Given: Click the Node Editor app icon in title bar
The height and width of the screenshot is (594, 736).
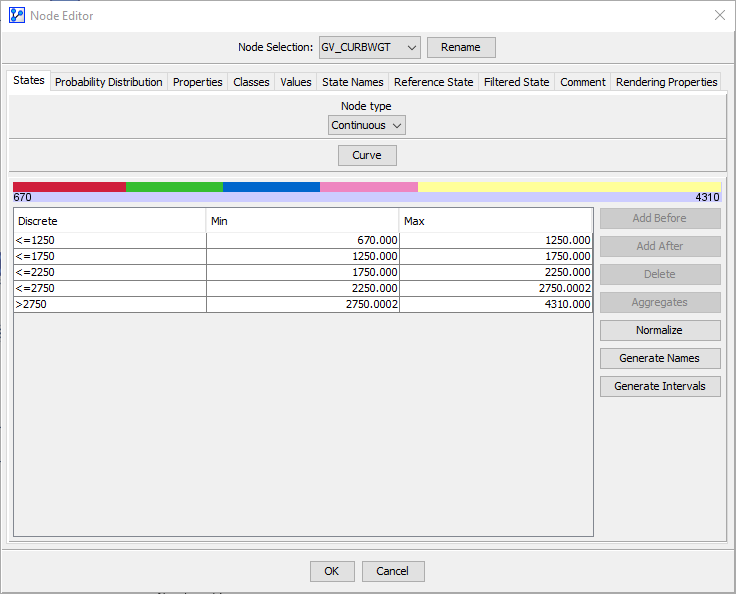Looking at the screenshot, I should point(16,16).
